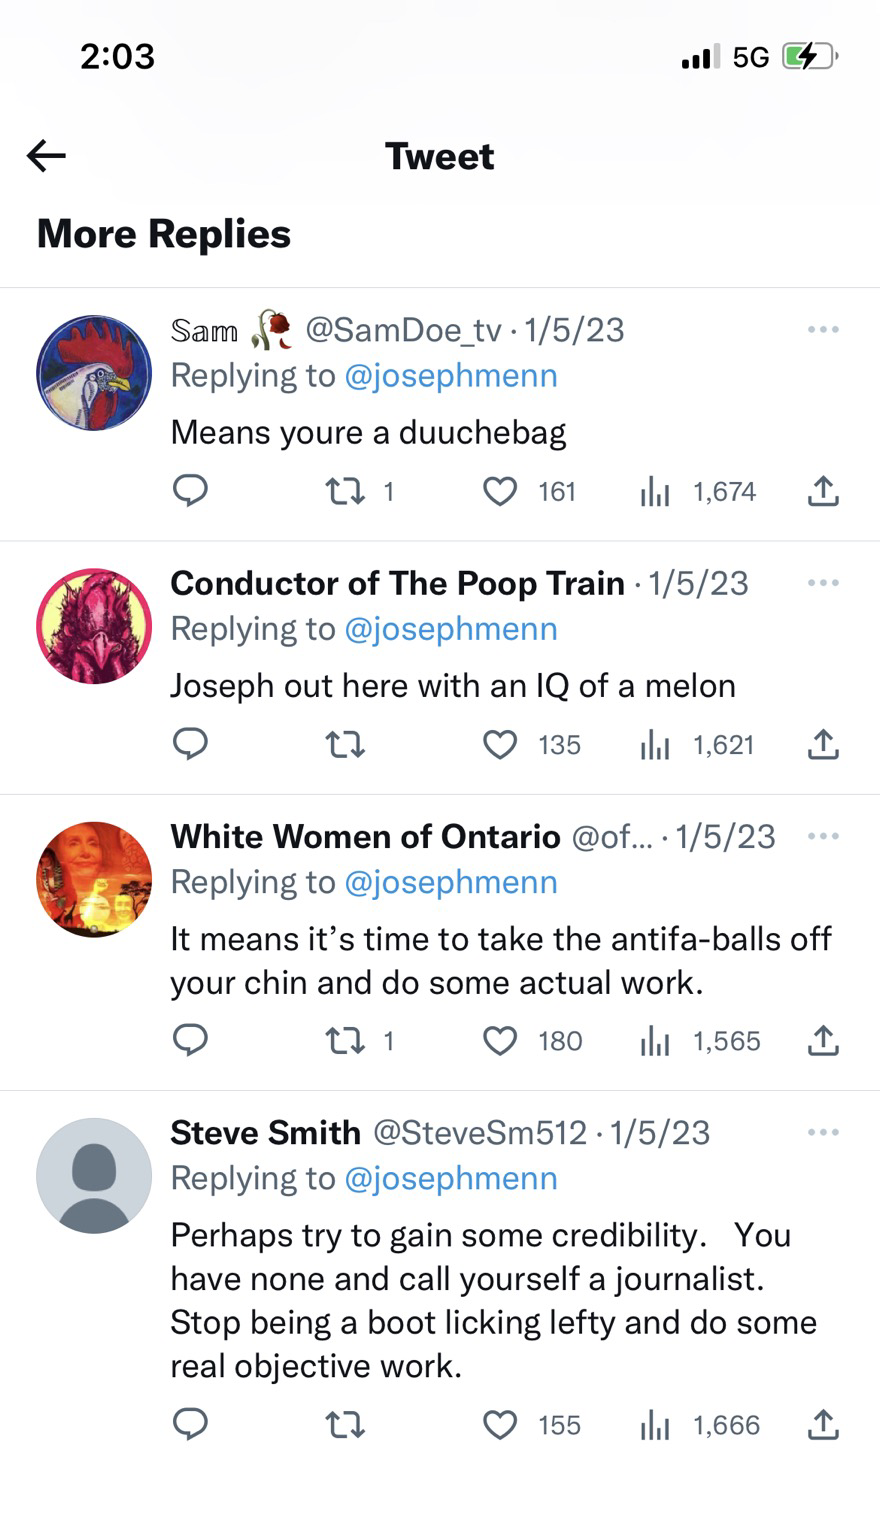Retweet Sam's duuchebag reply
Viewport: 880px width, 1536px height.
346,491
